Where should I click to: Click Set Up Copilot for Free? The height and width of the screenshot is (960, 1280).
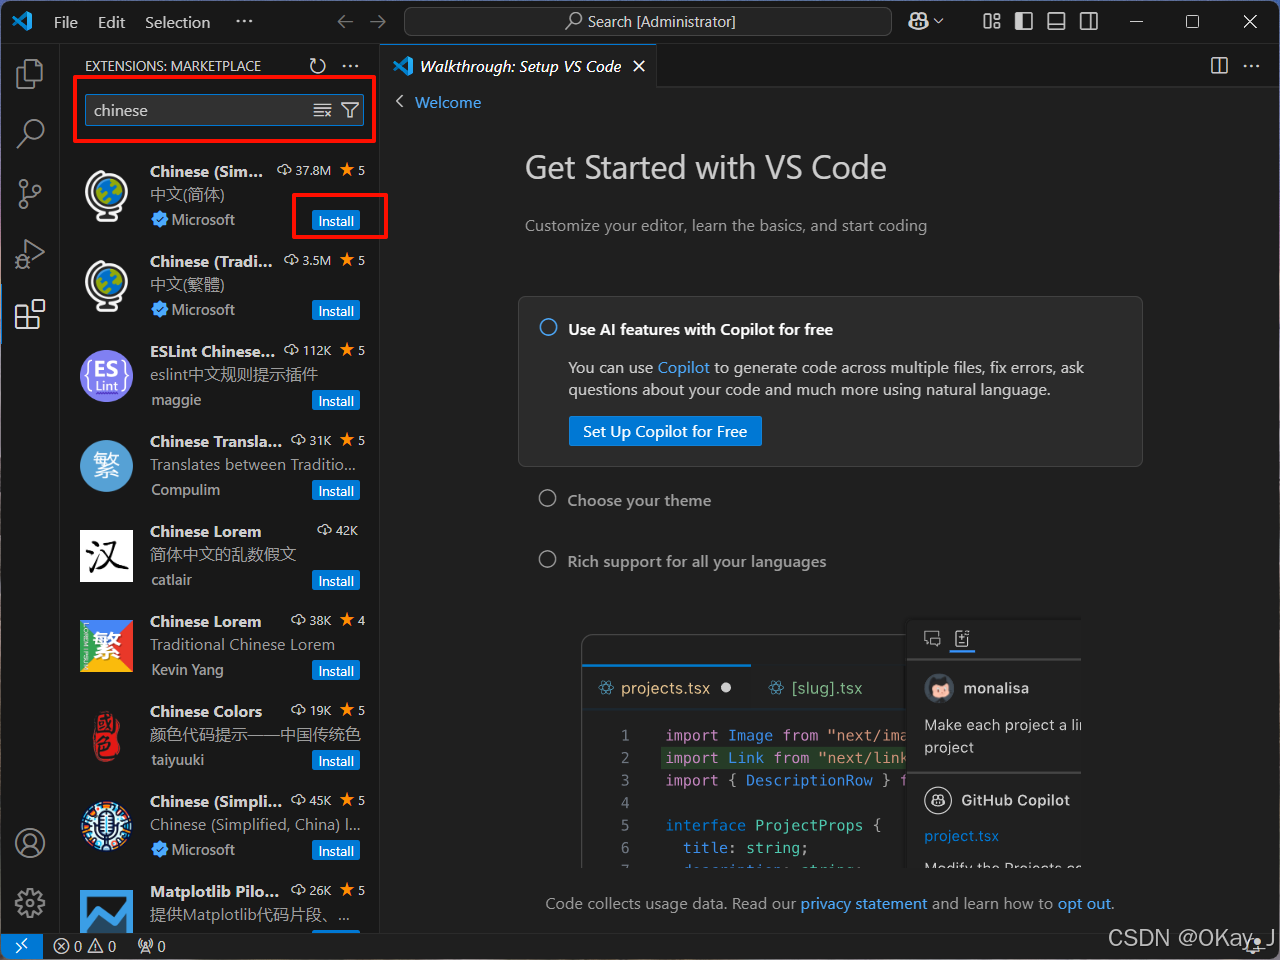coord(665,431)
